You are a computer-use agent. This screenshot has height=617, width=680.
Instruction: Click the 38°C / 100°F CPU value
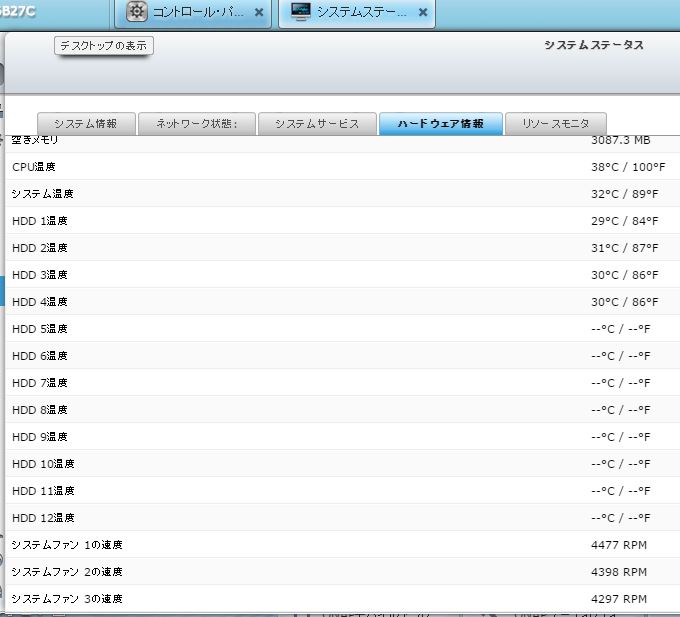coord(628,167)
